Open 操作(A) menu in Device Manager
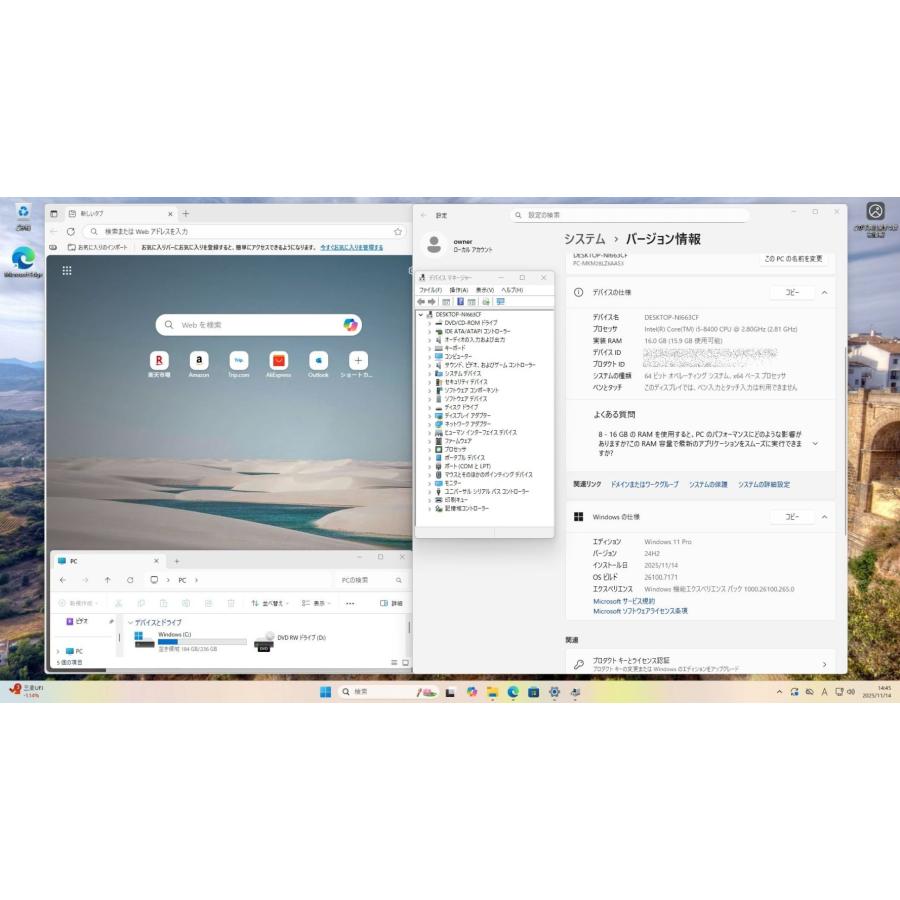 point(459,290)
